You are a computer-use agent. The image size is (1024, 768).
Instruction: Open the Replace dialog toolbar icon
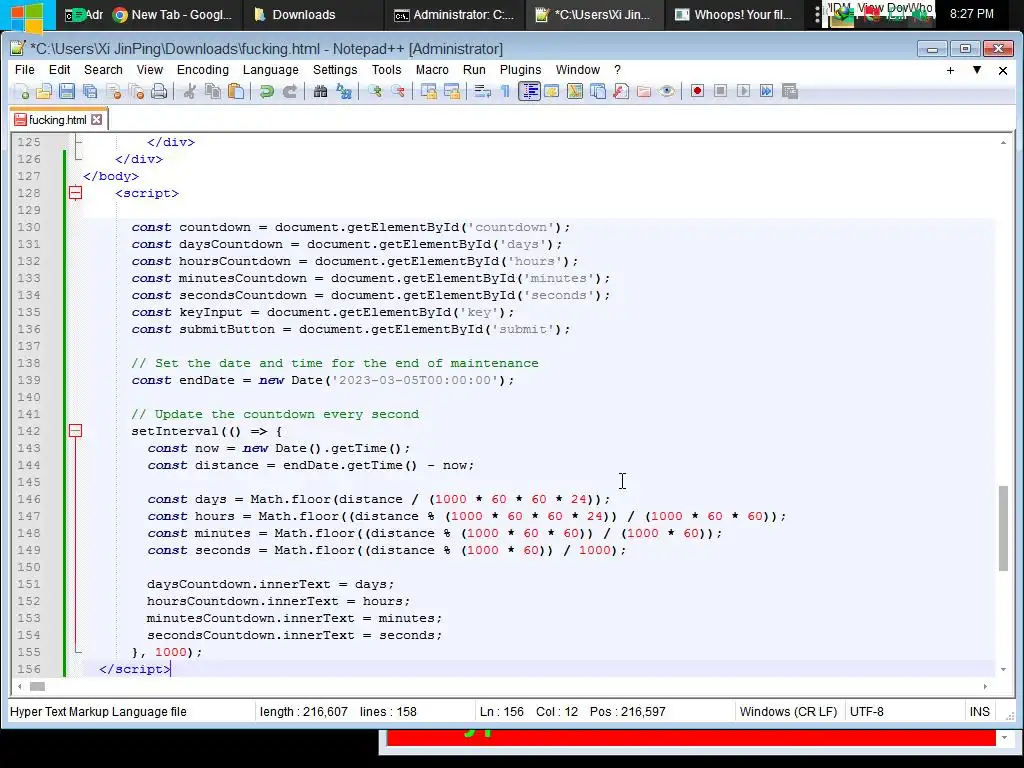tap(344, 91)
